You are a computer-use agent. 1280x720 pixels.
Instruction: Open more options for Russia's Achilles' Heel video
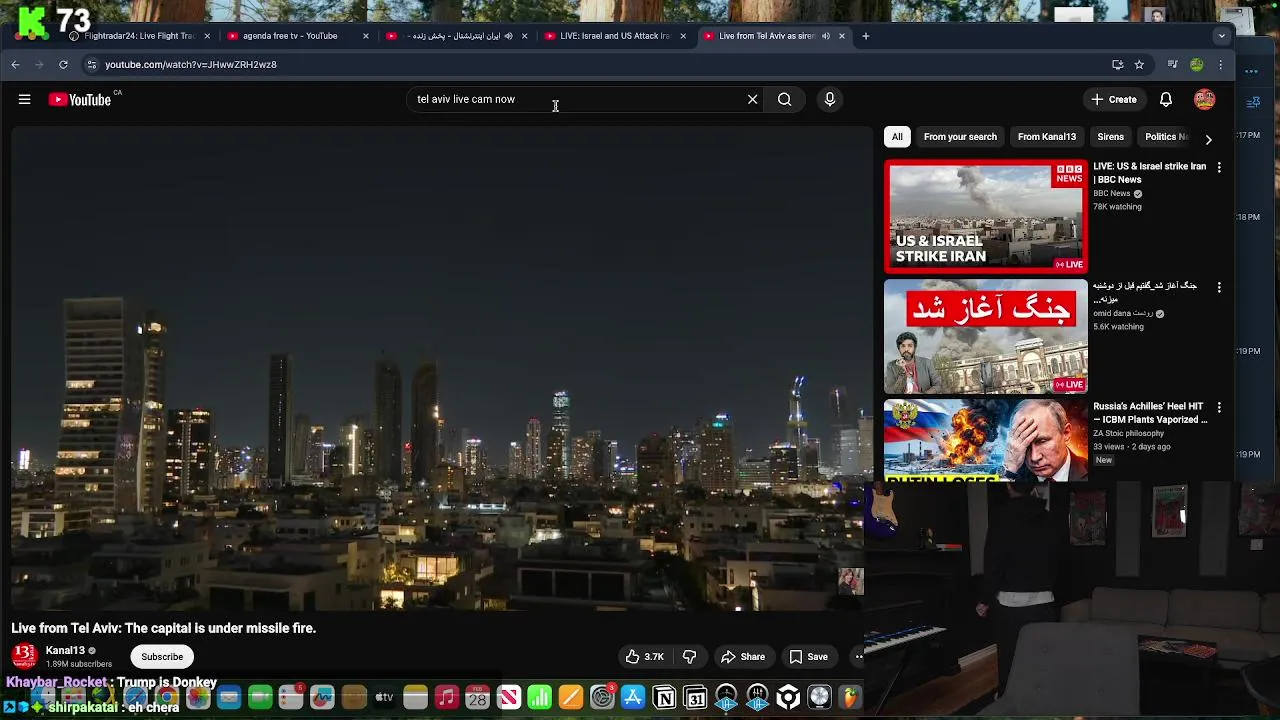click(1218, 407)
